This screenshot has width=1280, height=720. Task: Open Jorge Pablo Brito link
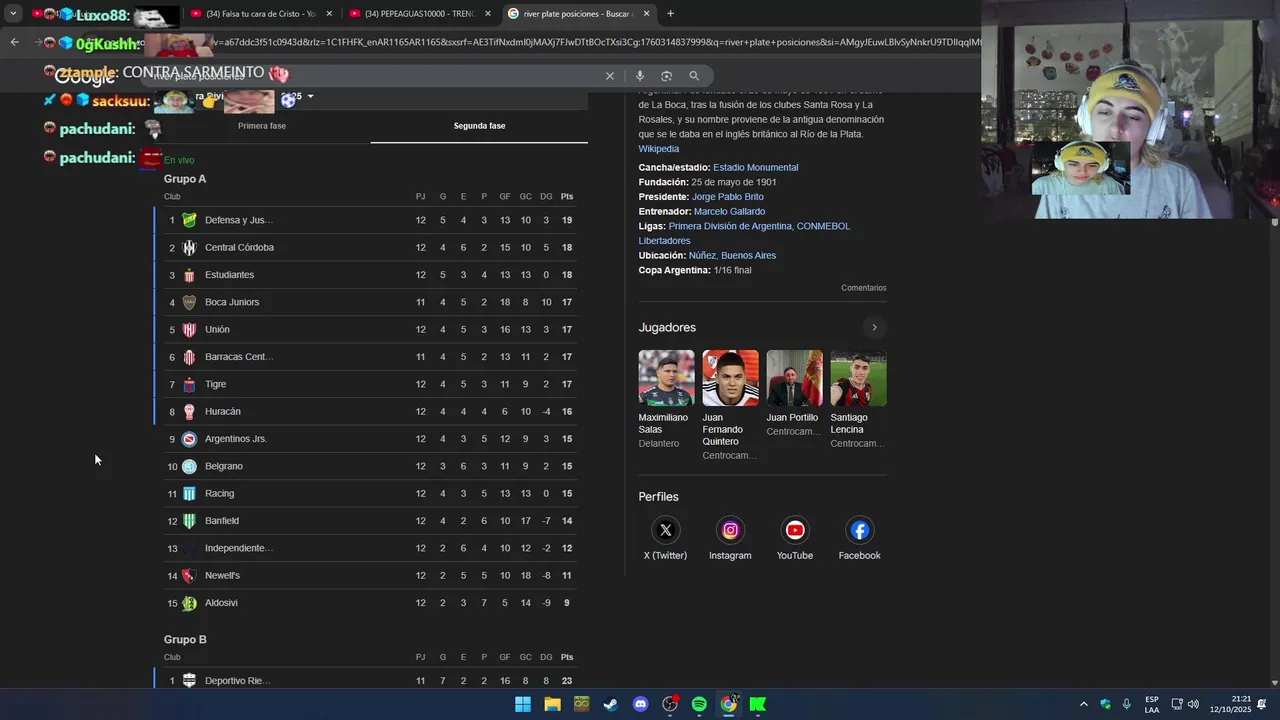click(x=727, y=197)
